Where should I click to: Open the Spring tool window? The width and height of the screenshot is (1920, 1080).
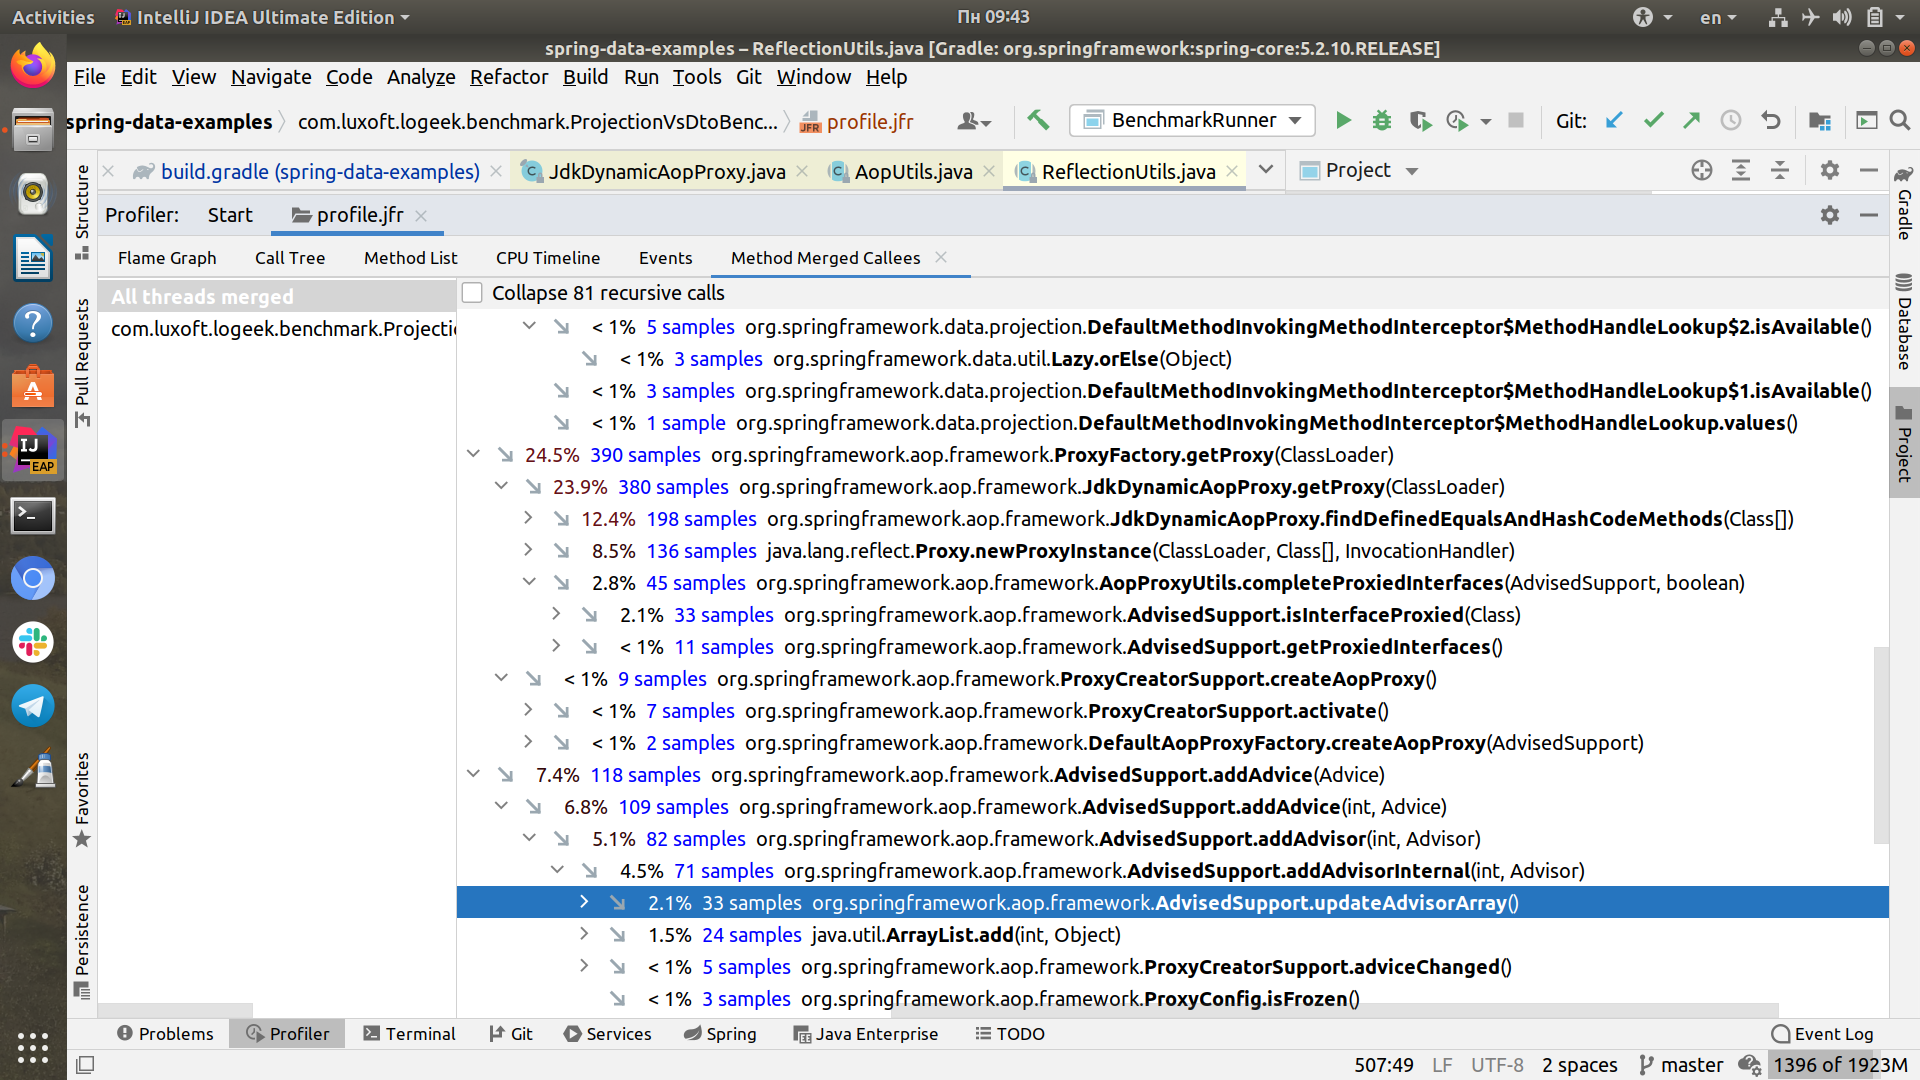(x=720, y=1034)
